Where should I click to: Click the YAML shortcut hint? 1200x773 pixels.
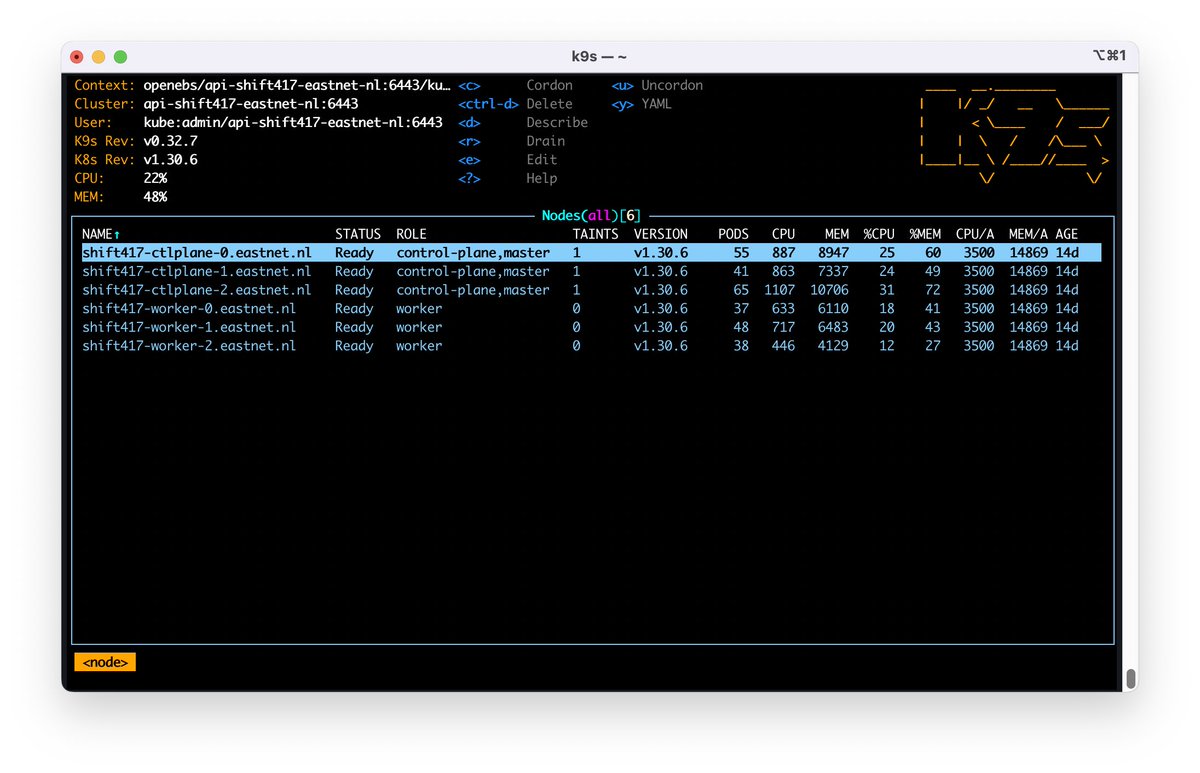[x=656, y=104]
